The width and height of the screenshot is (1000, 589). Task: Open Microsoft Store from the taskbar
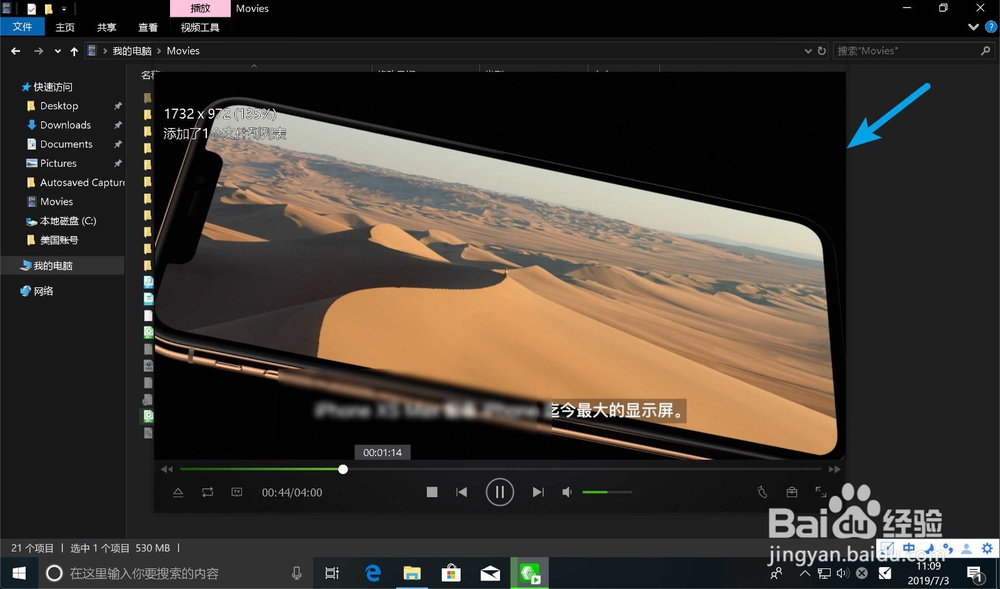point(451,573)
